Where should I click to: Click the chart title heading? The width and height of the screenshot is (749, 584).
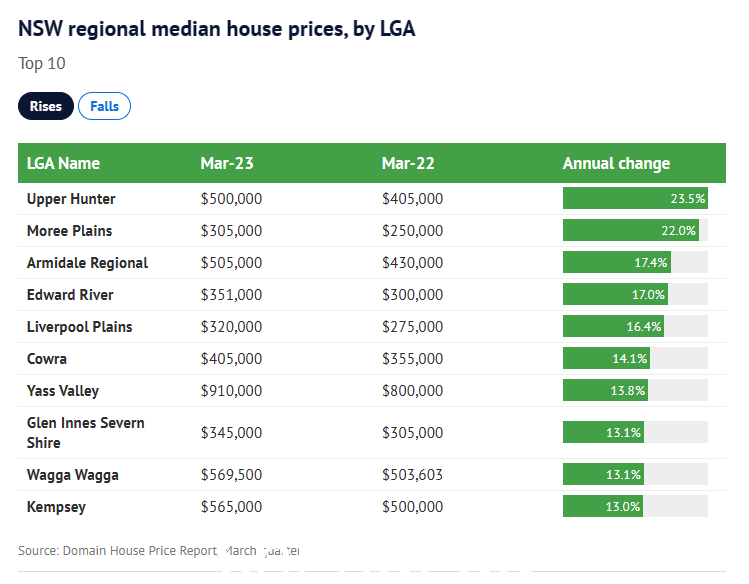tap(216, 29)
